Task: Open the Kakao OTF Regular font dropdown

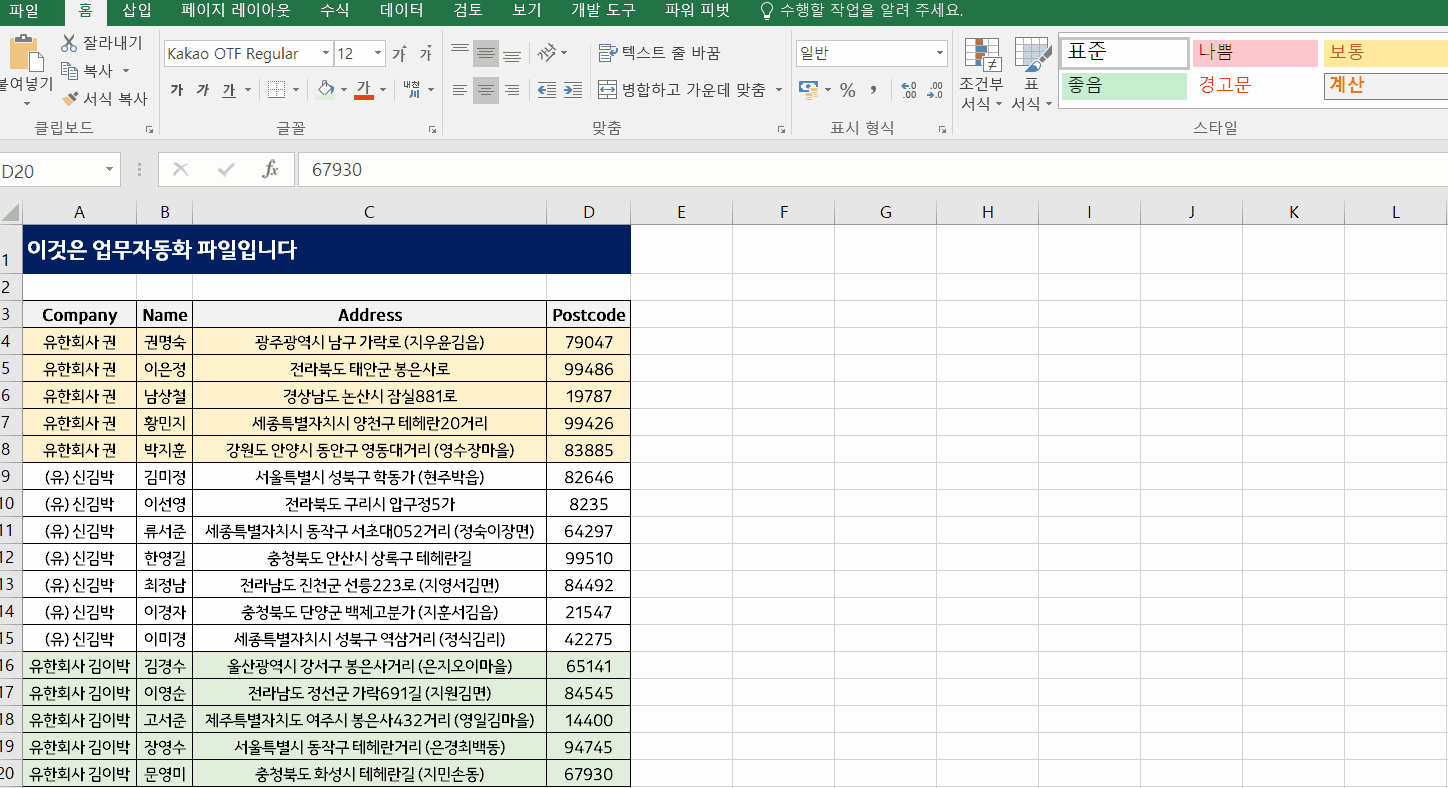Action: (x=326, y=54)
